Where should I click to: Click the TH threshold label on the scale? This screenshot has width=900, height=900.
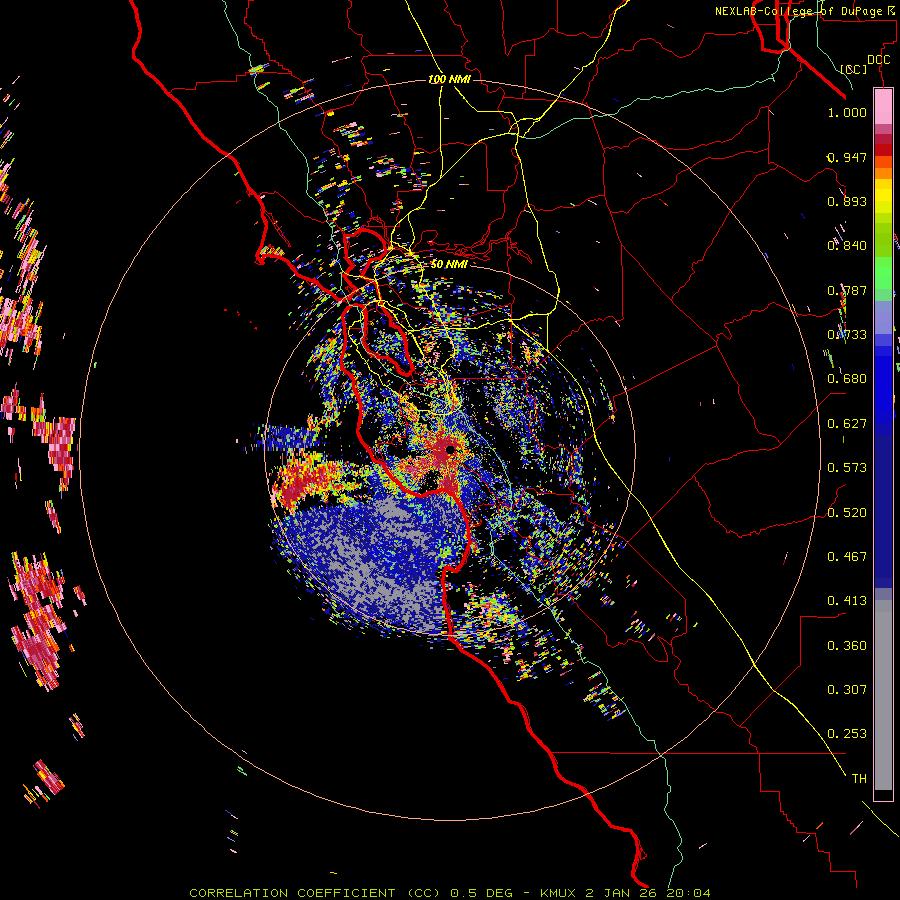[x=859, y=779]
